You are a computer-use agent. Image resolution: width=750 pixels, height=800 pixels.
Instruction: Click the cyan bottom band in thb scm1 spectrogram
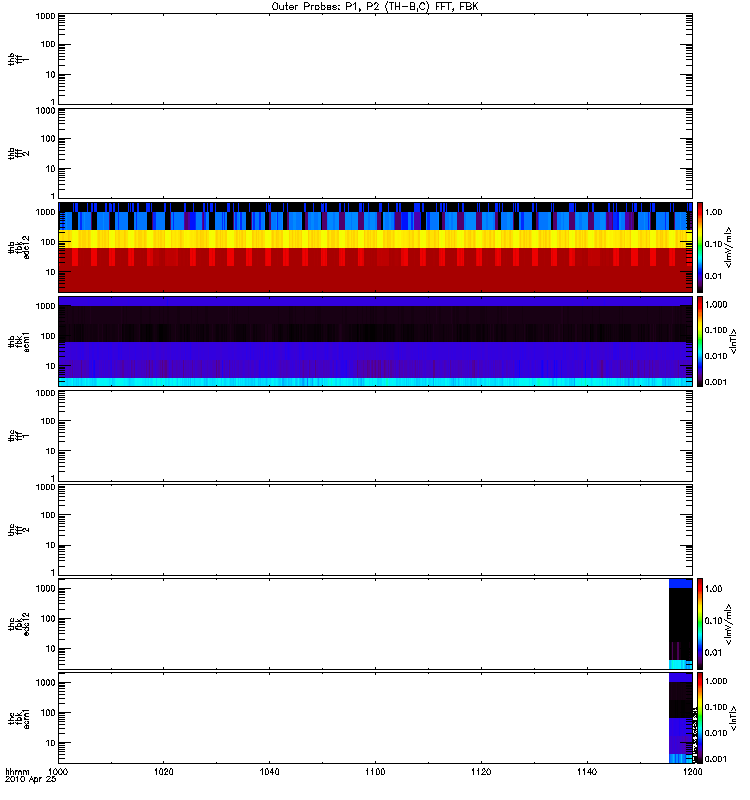coord(376,382)
